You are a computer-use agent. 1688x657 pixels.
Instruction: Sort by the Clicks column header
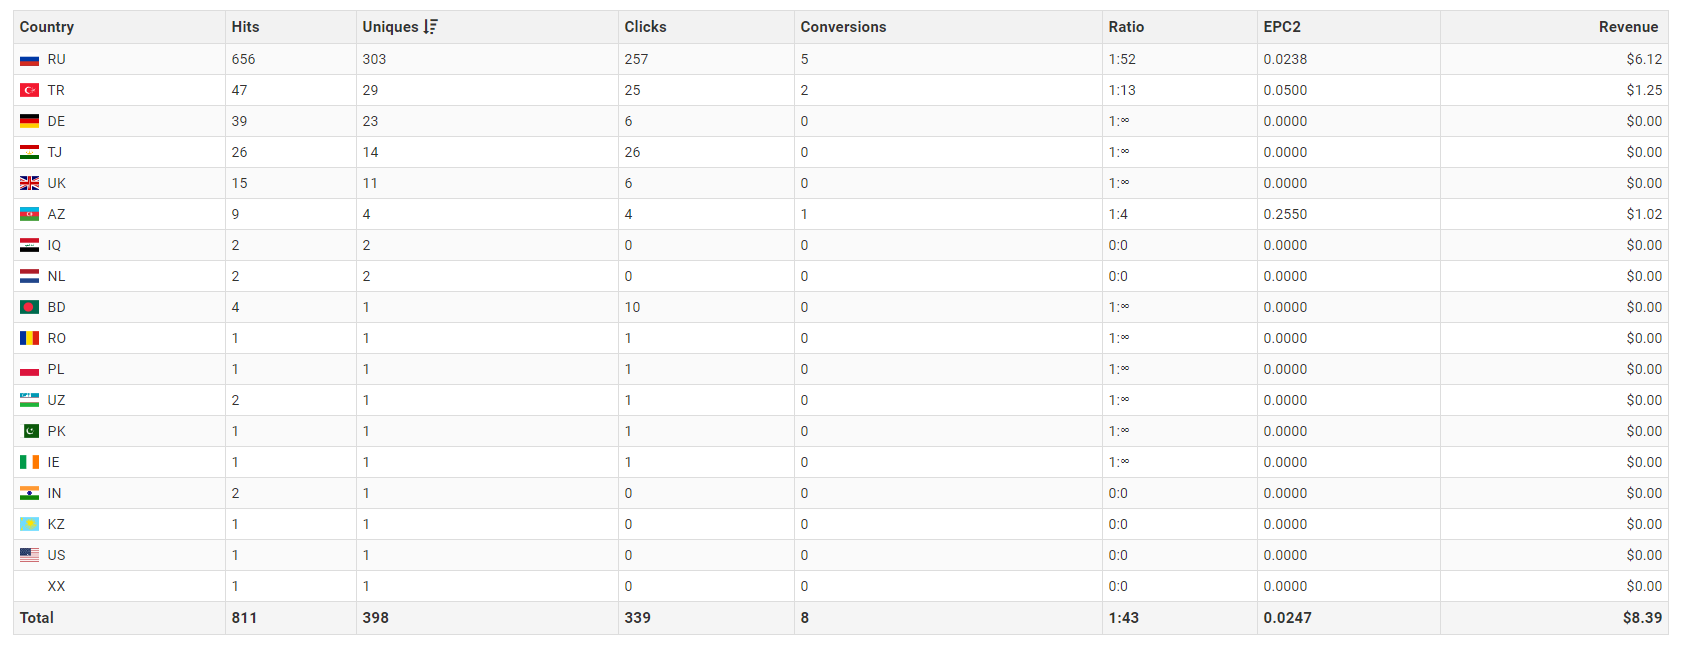coord(645,27)
